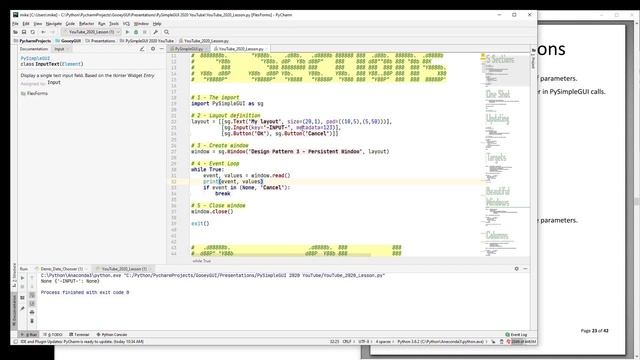Click Presentations breadcrumb
The height and width of the screenshot is (360, 640).
coord(100,41)
